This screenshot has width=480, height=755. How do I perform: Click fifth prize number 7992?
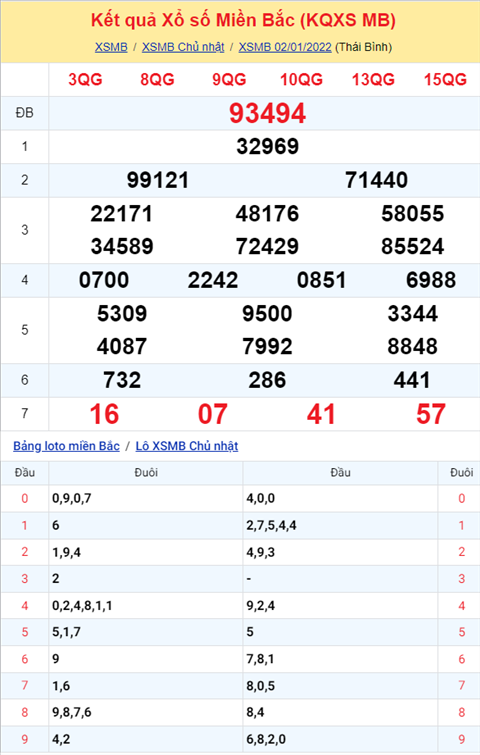point(267,347)
